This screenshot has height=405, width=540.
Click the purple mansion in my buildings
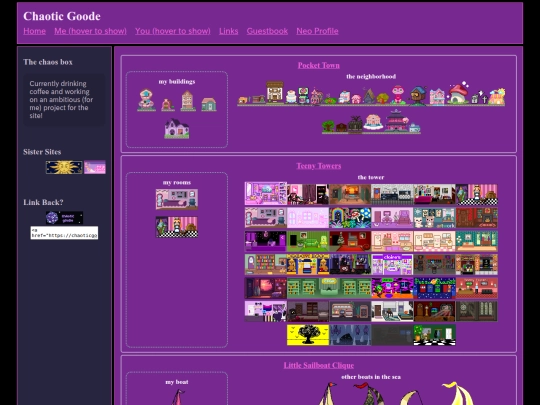click(x=177, y=128)
